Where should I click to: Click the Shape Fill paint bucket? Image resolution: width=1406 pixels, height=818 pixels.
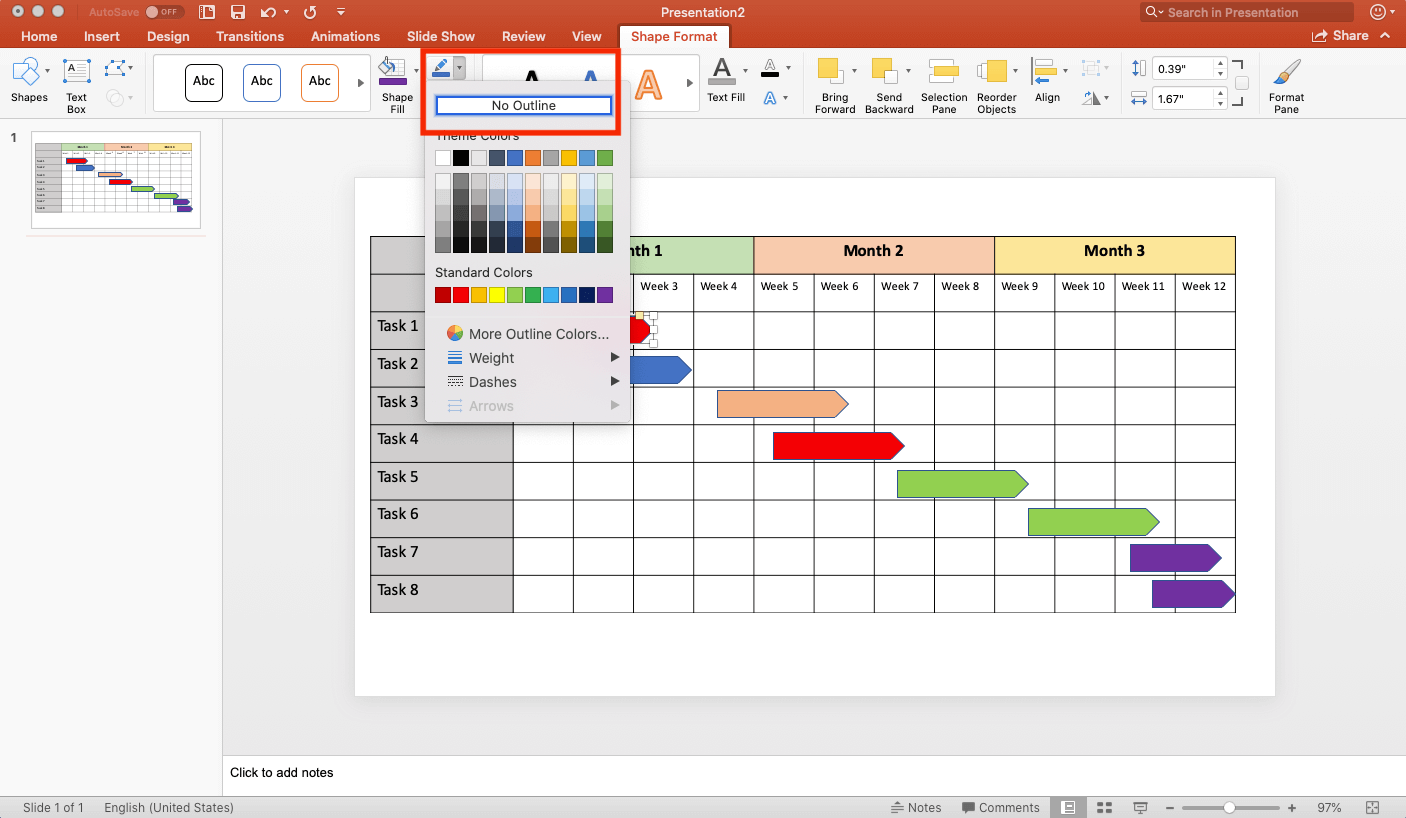coord(392,72)
